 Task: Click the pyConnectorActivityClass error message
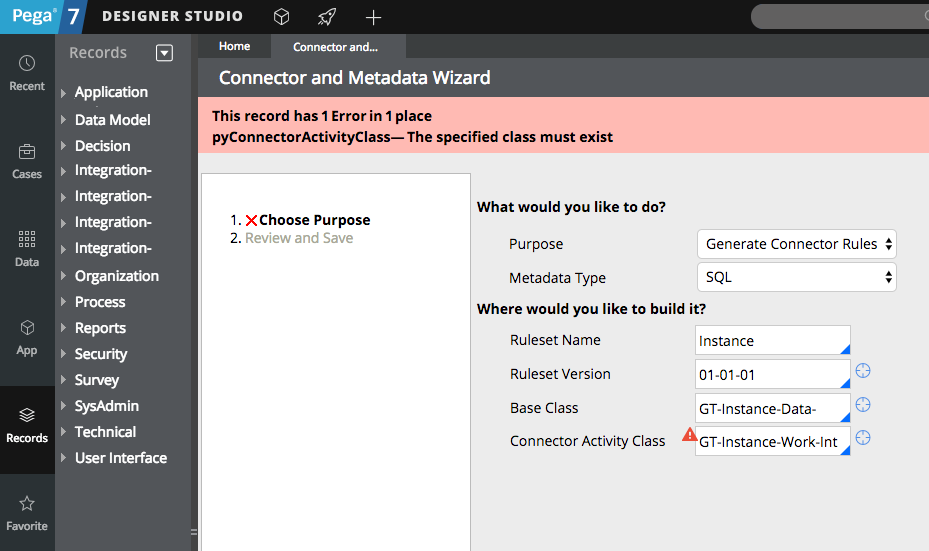tap(412, 137)
